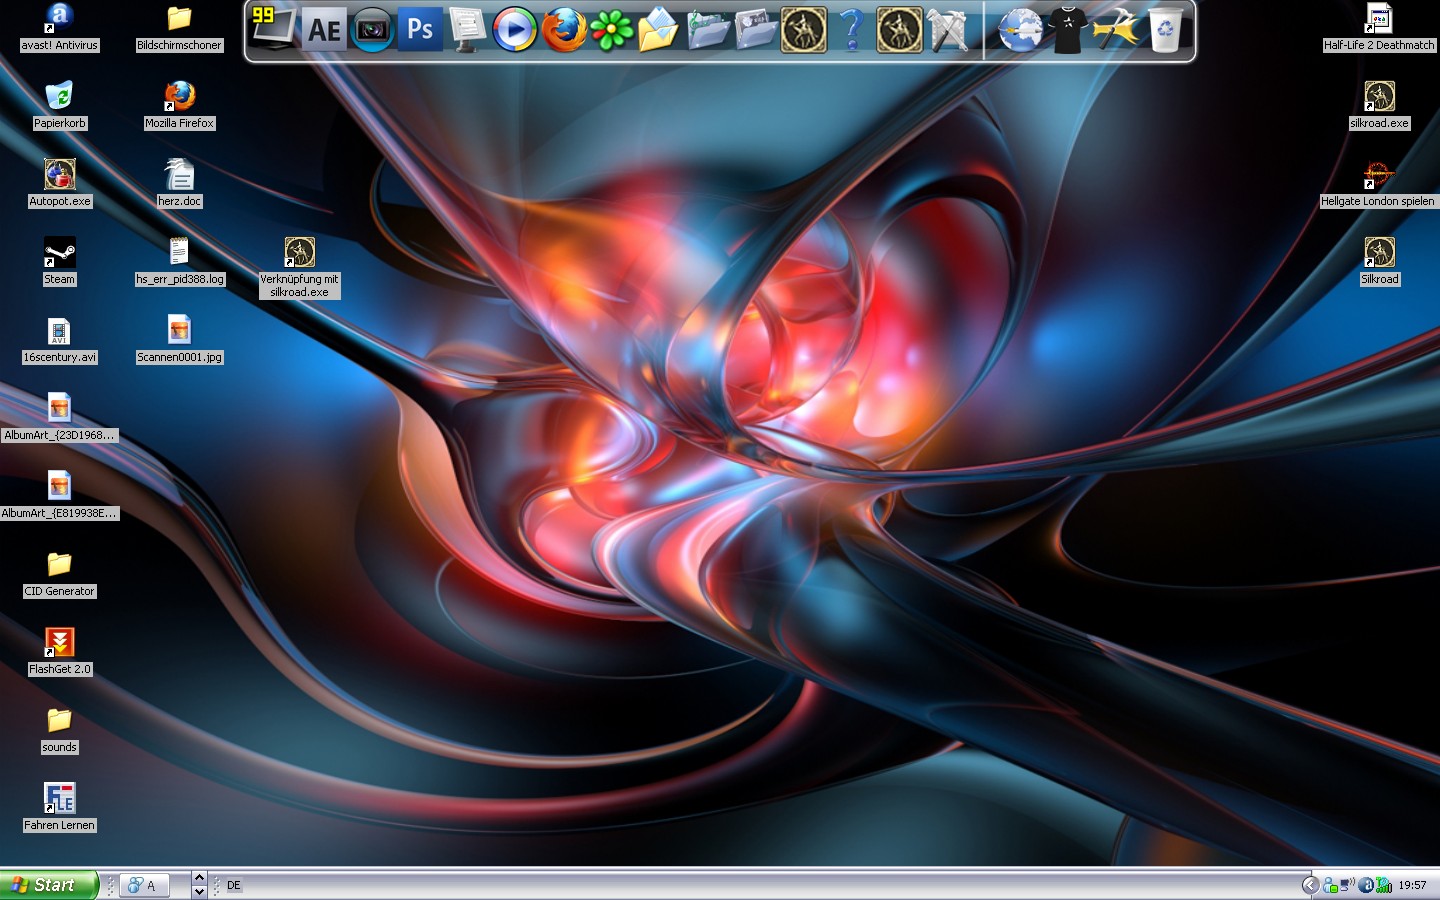Select the Hellgate London spielen shortcut
The width and height of the screenshot is (1440, 900).
point(1378,176)
